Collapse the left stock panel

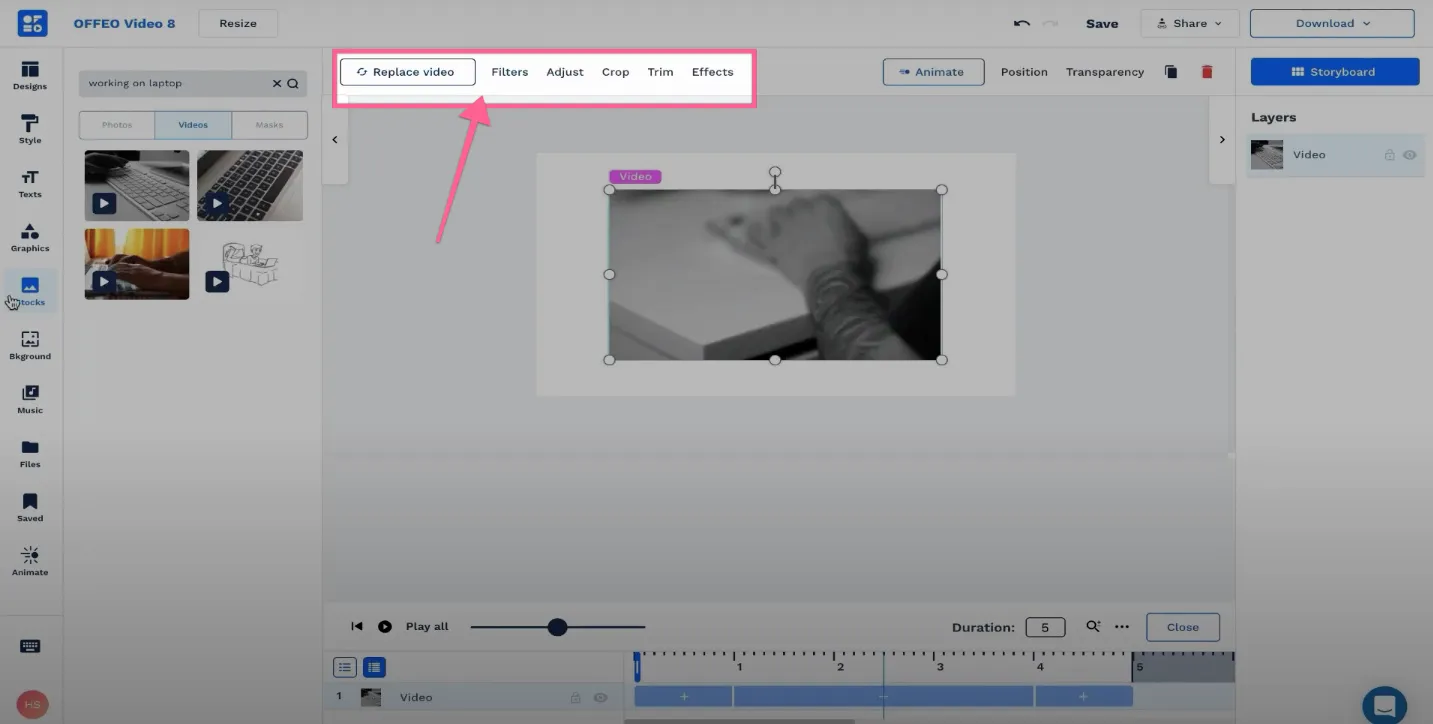(x=335, y=140)
